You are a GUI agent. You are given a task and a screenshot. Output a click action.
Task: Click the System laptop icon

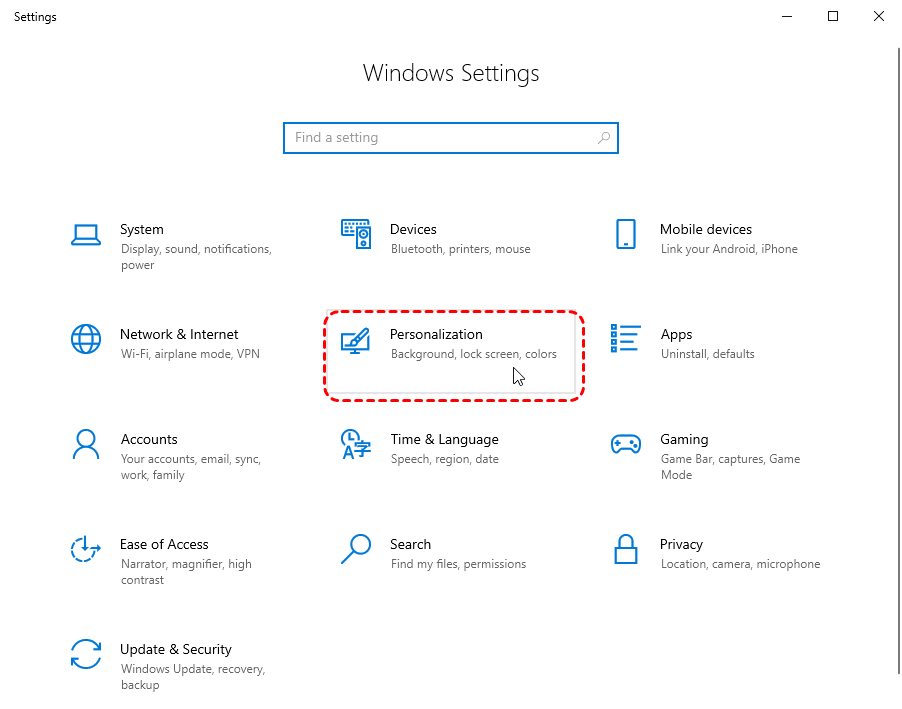tap(86, 235)
